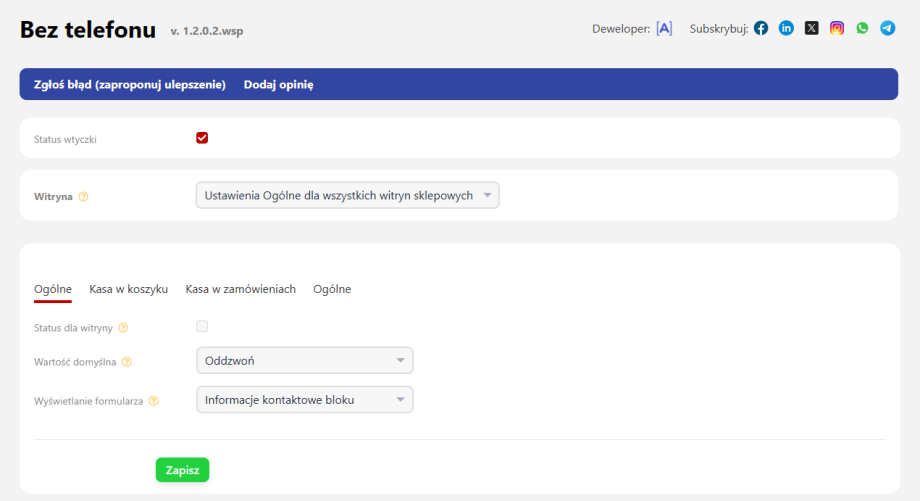
Task: Open the Telegram channel icon
Action: (887, 28)
